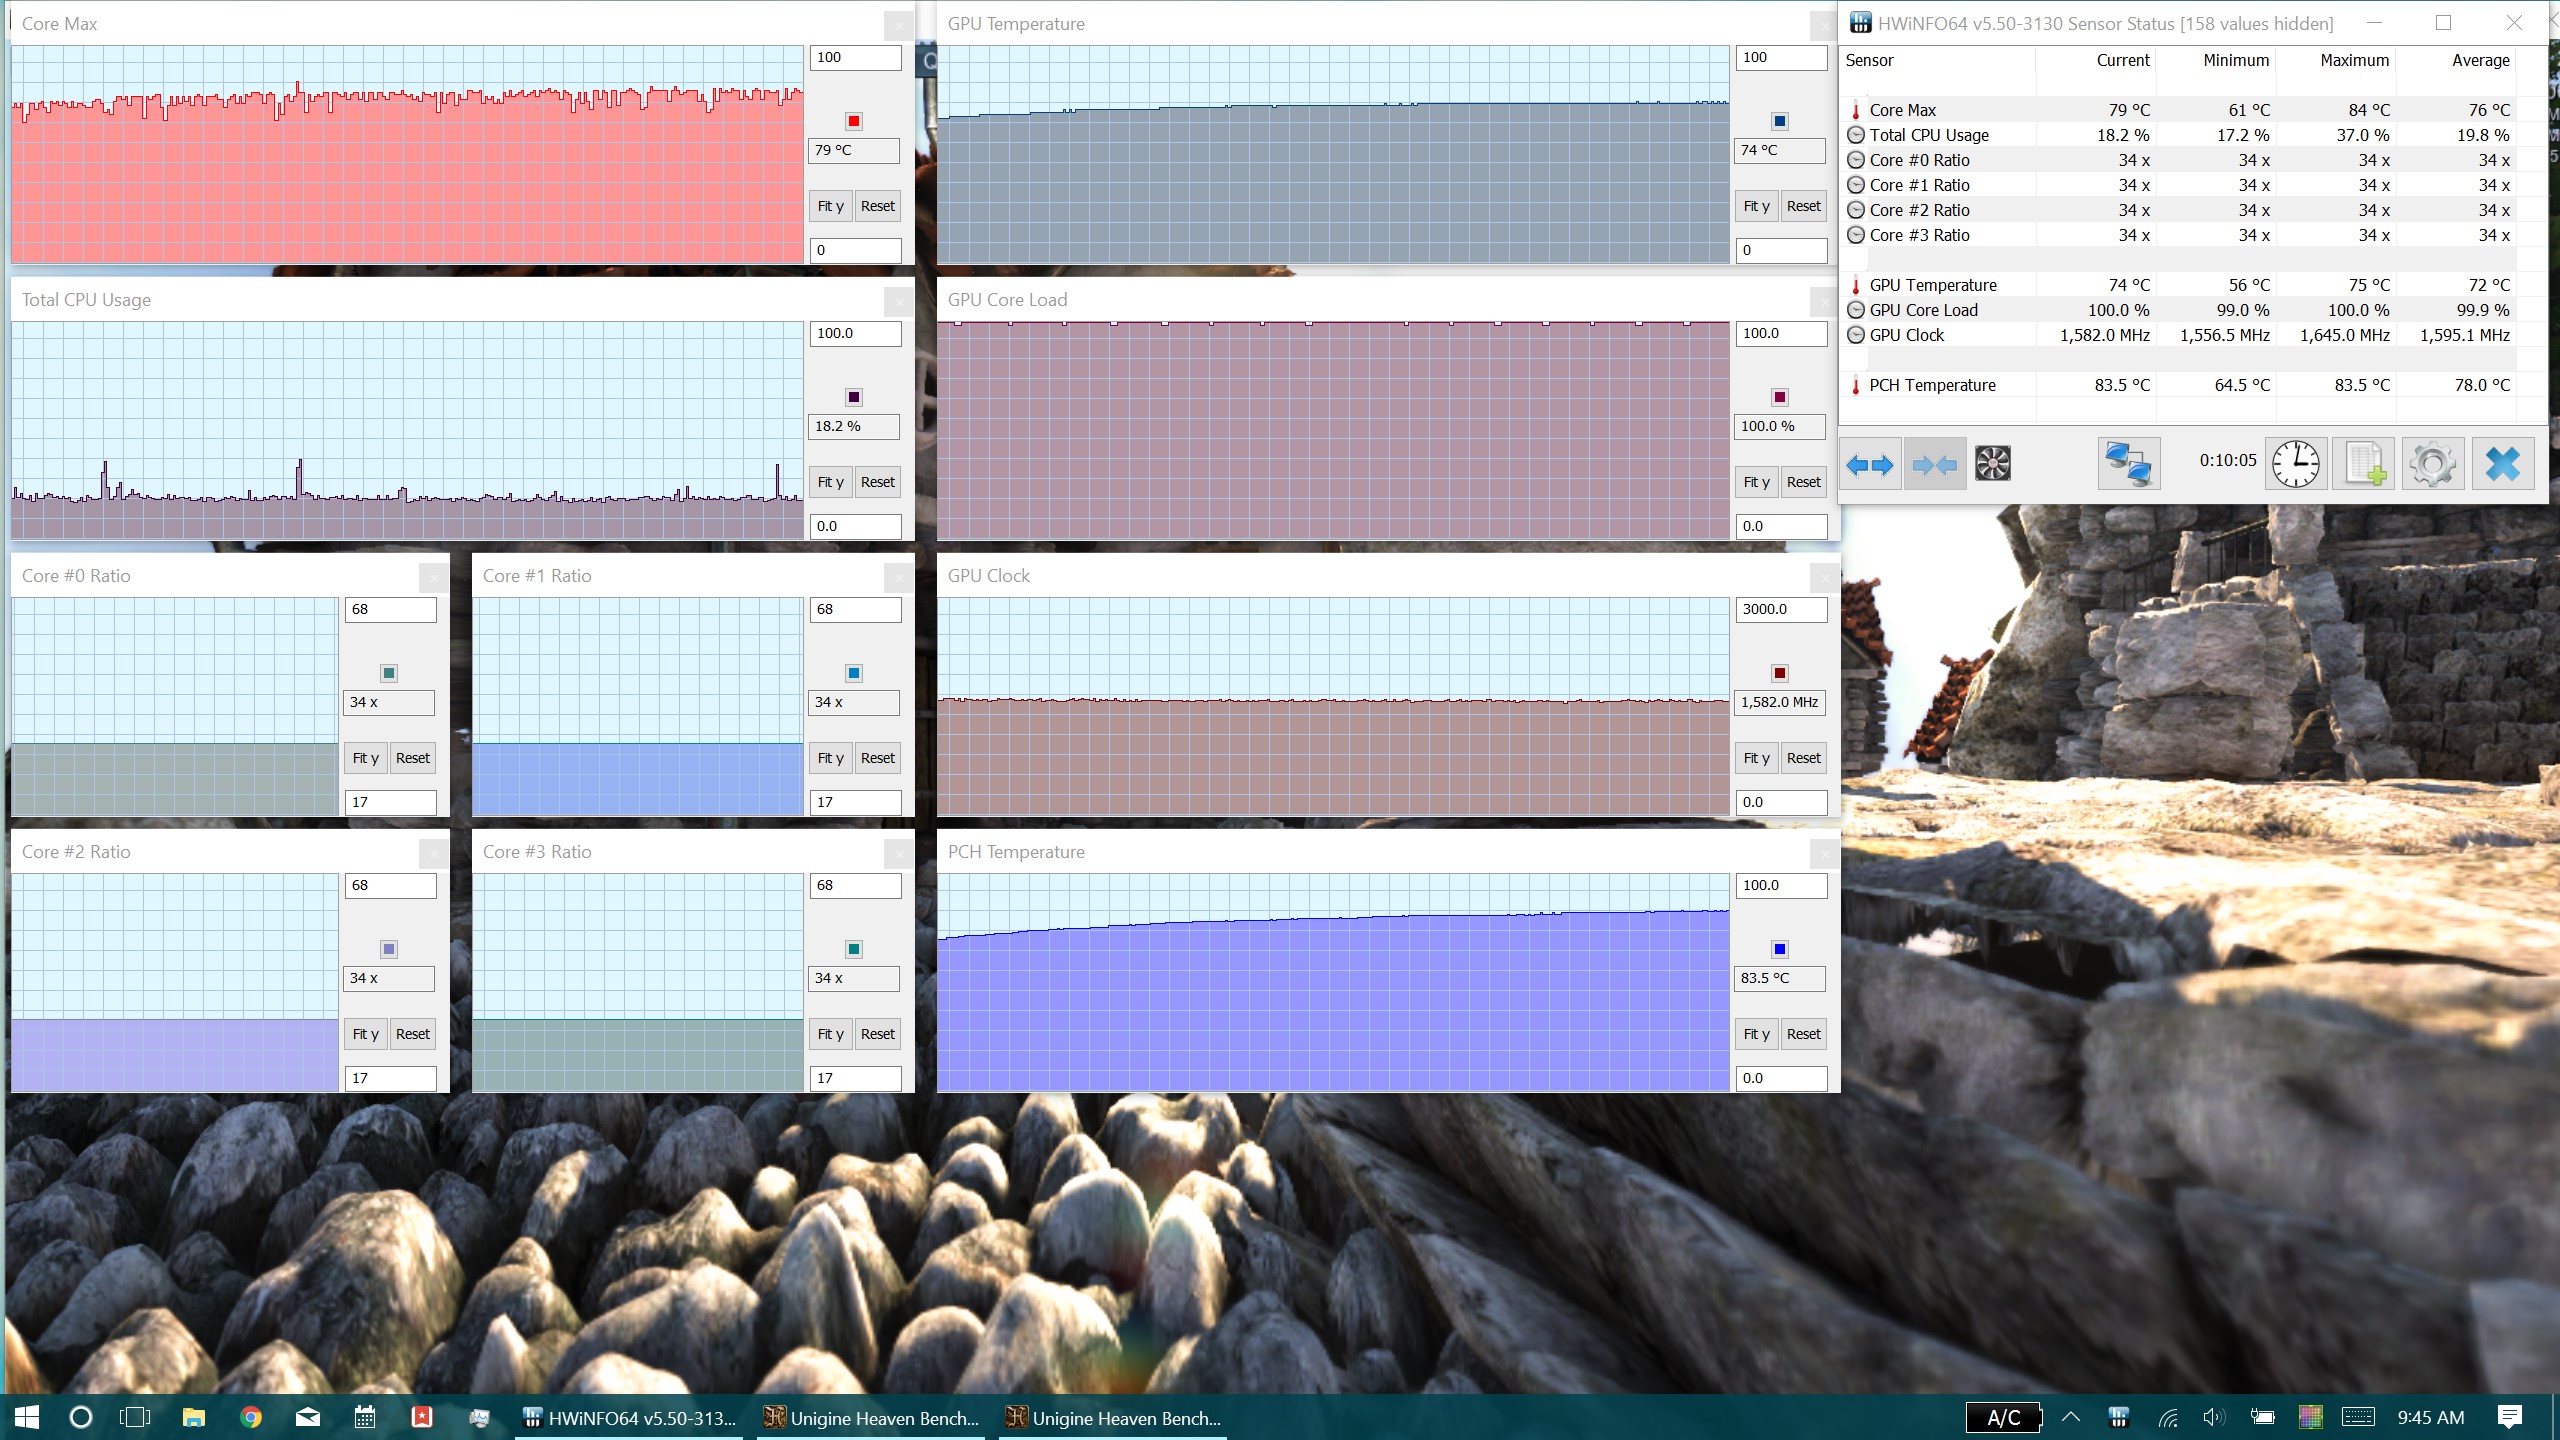Screen dimensions: 2560x1440
Task: Click the Current column header
Action: [2096, 61]
